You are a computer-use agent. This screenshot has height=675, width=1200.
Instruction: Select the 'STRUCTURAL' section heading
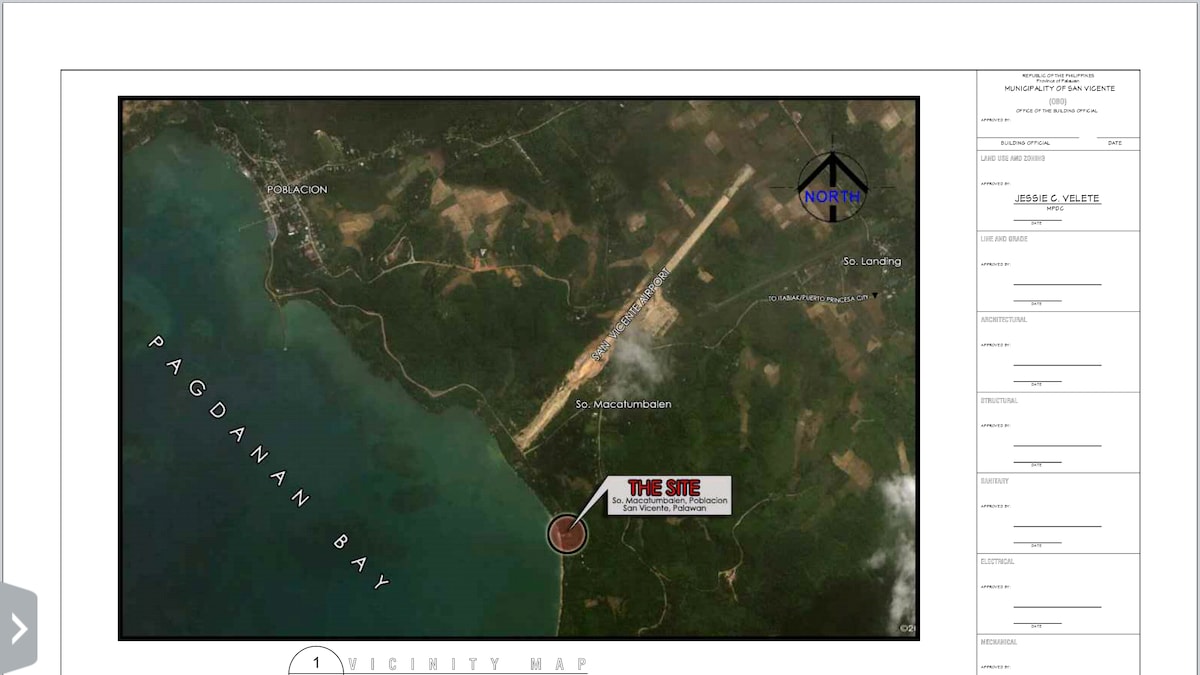pos(999,400)
